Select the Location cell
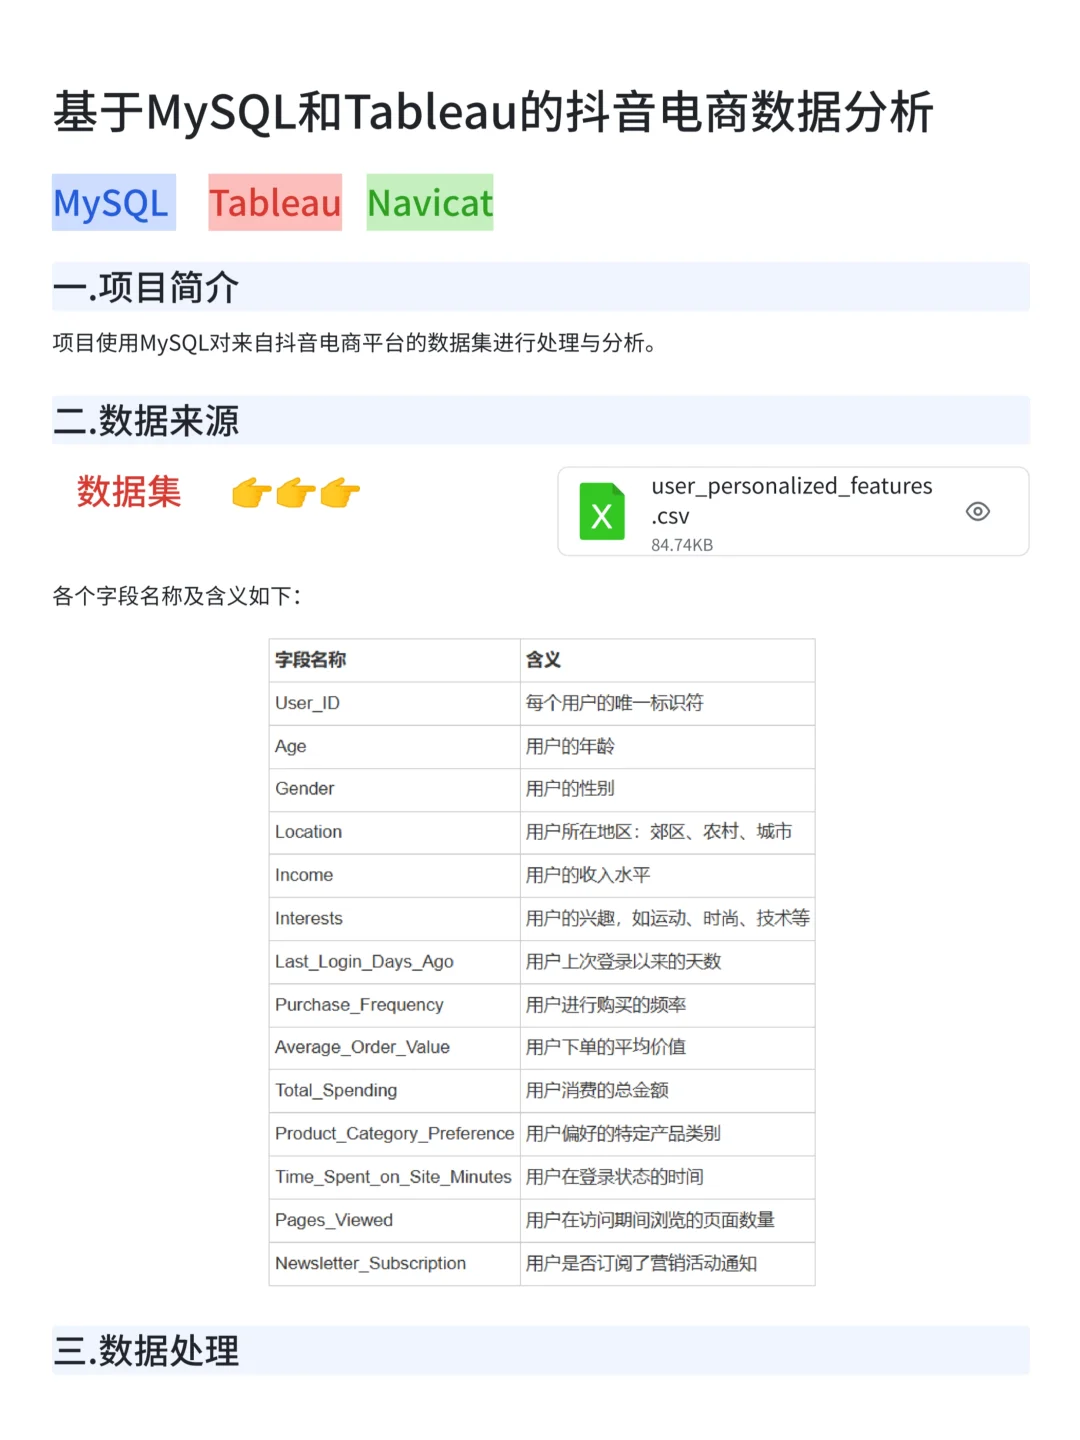This screenshot has height=1440, width=1080. [394, 832]
